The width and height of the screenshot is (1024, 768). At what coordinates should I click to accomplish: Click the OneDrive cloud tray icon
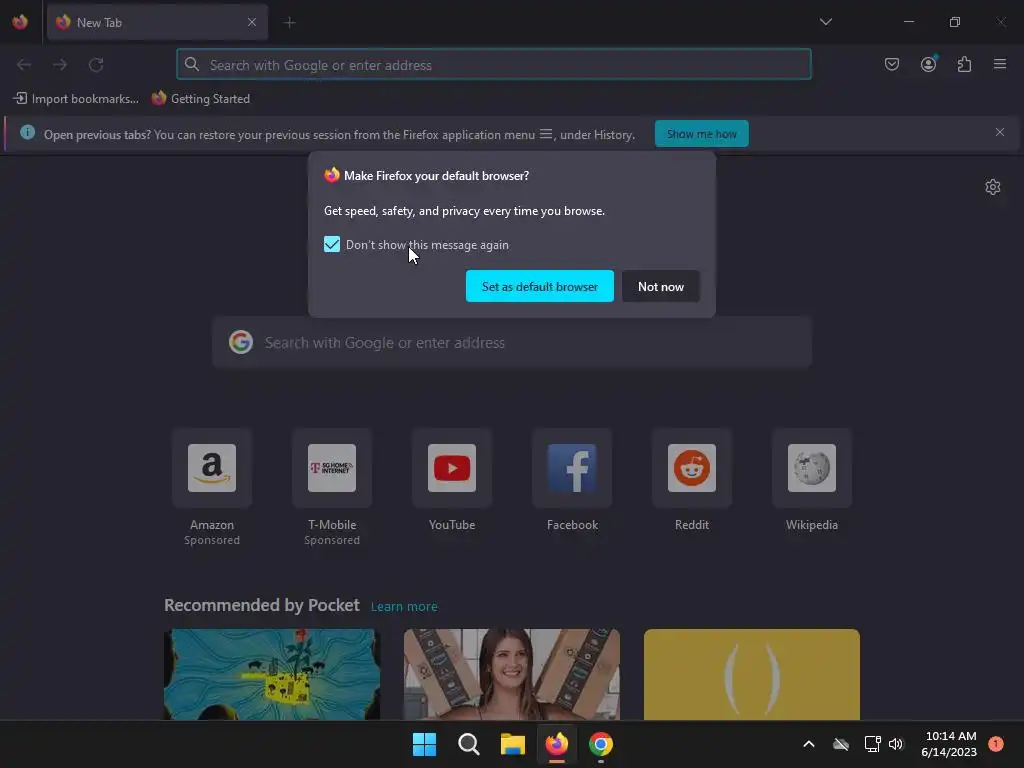click(x=841, y=744)
